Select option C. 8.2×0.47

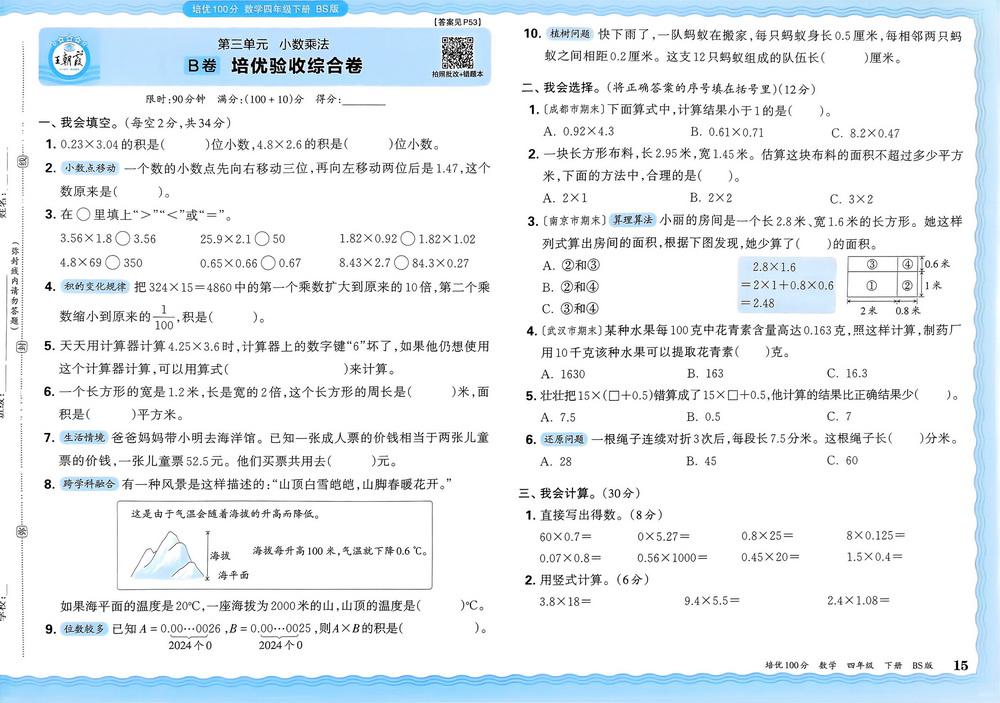click(865, 133)
